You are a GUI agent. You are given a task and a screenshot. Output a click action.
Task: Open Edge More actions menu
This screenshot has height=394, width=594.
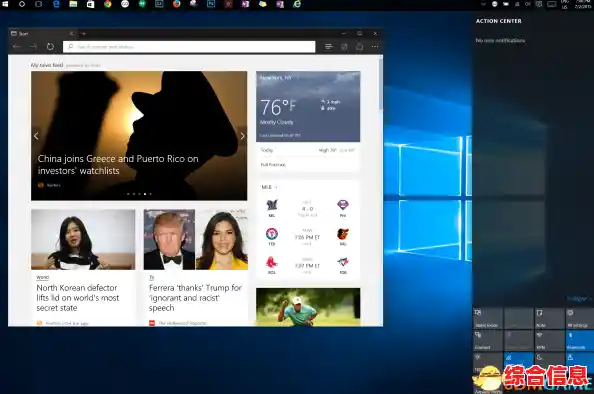(x=375, y=47)
